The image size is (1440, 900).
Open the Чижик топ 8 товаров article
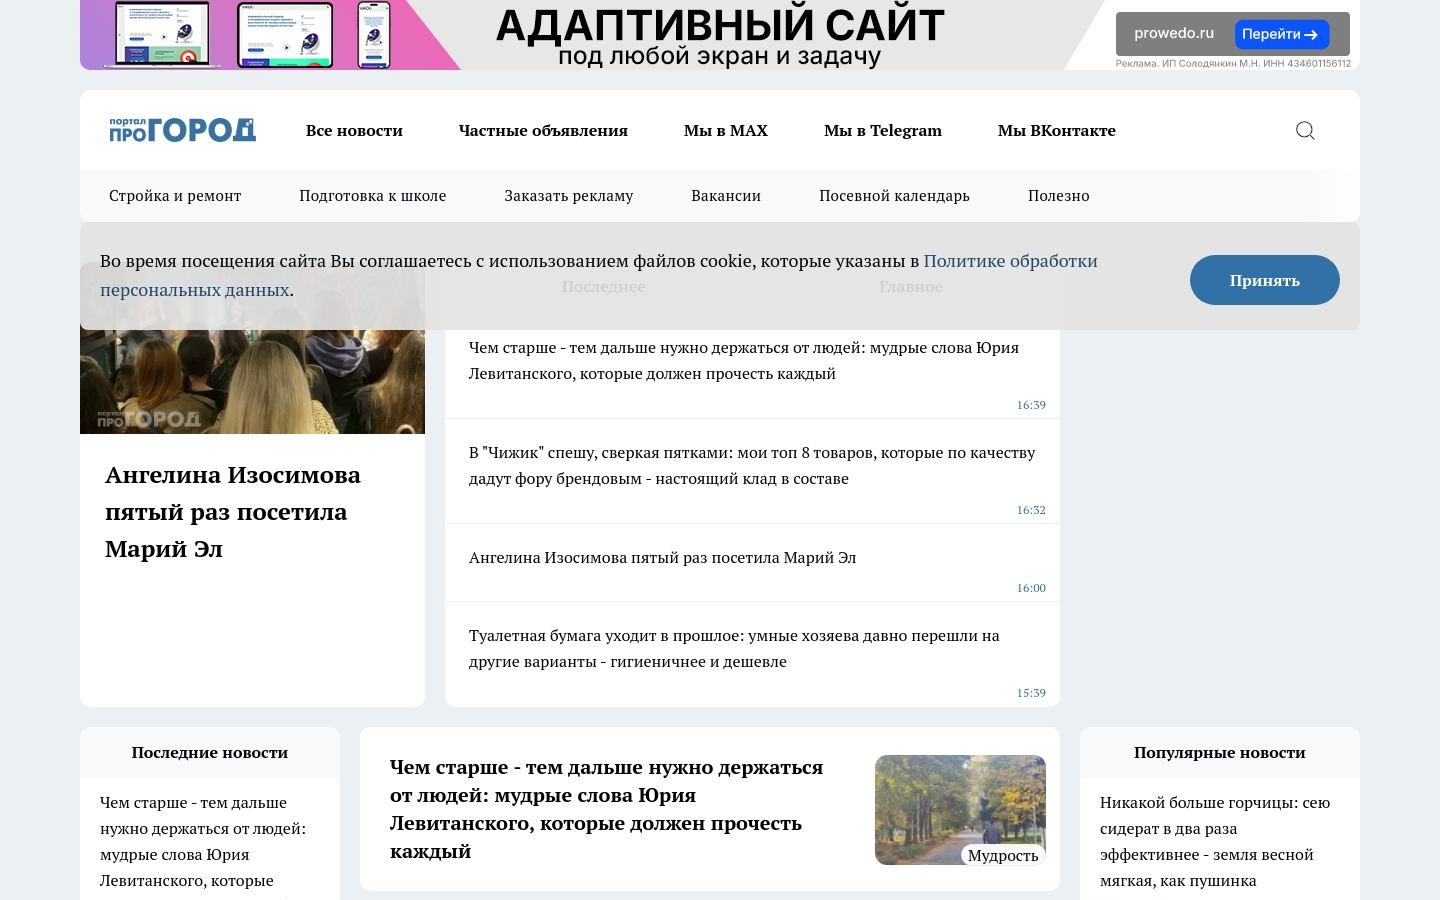pyautogui.click(x=752, y=465)
